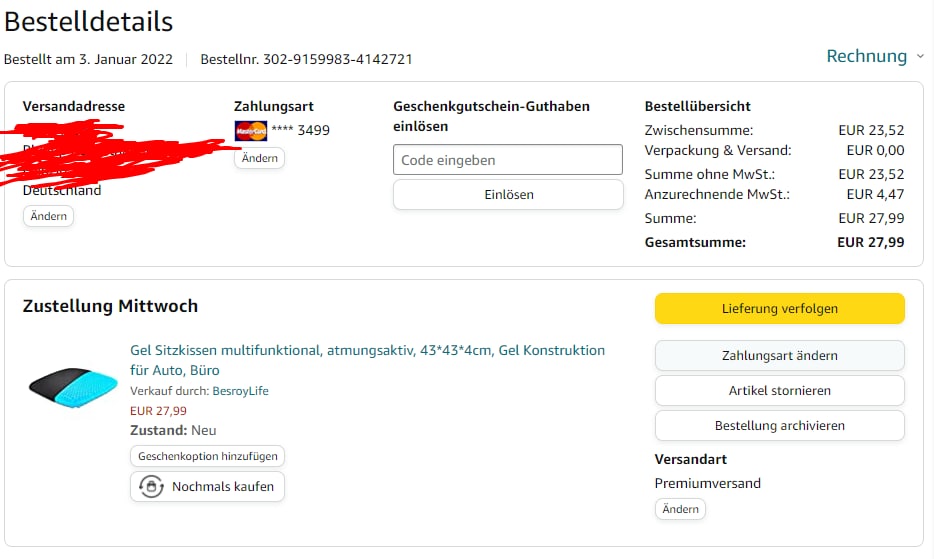This screenshot has width=934, height=559.
Task: Track shipment with 'Lieferung verfolgen'
Action: coord(779,309)
